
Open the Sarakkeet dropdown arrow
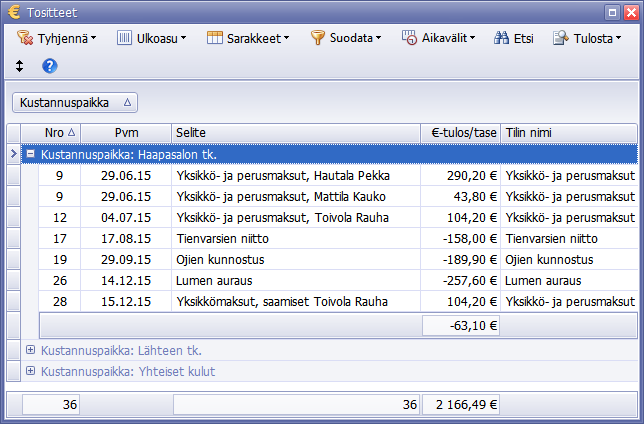tap(287, 38)
